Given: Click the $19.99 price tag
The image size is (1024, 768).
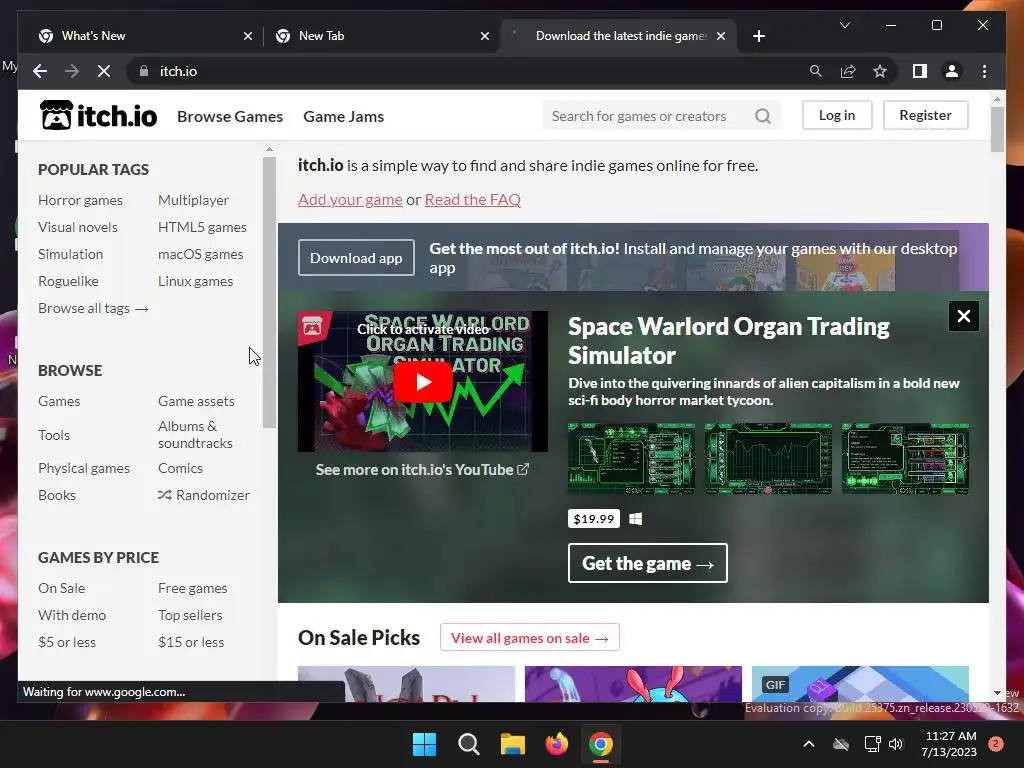Looking at the screenshot, I should pos(594,519).
